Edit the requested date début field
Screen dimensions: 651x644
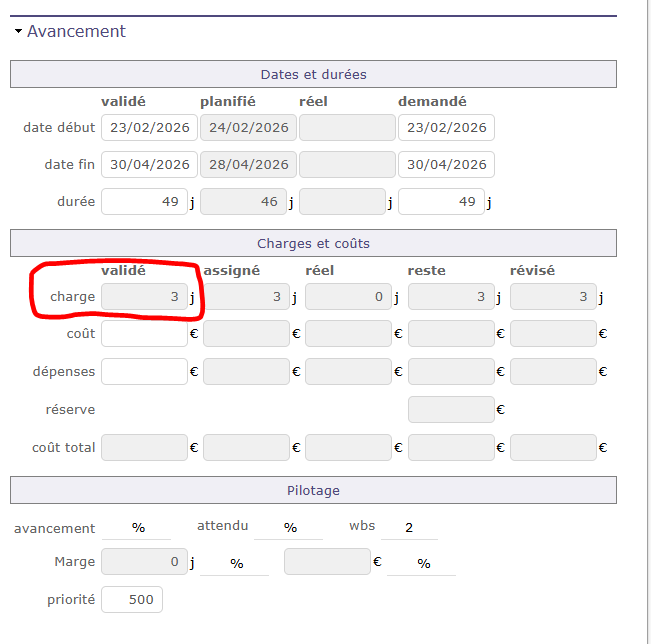[x=446, y=128]
